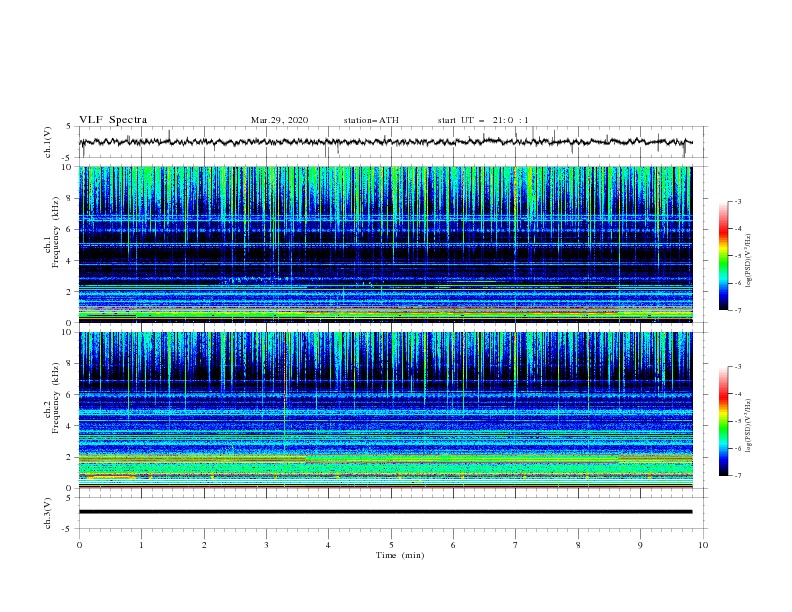792x612 pixels.
Task: Click the time axis tick label "7"
Action: point(516,545)
